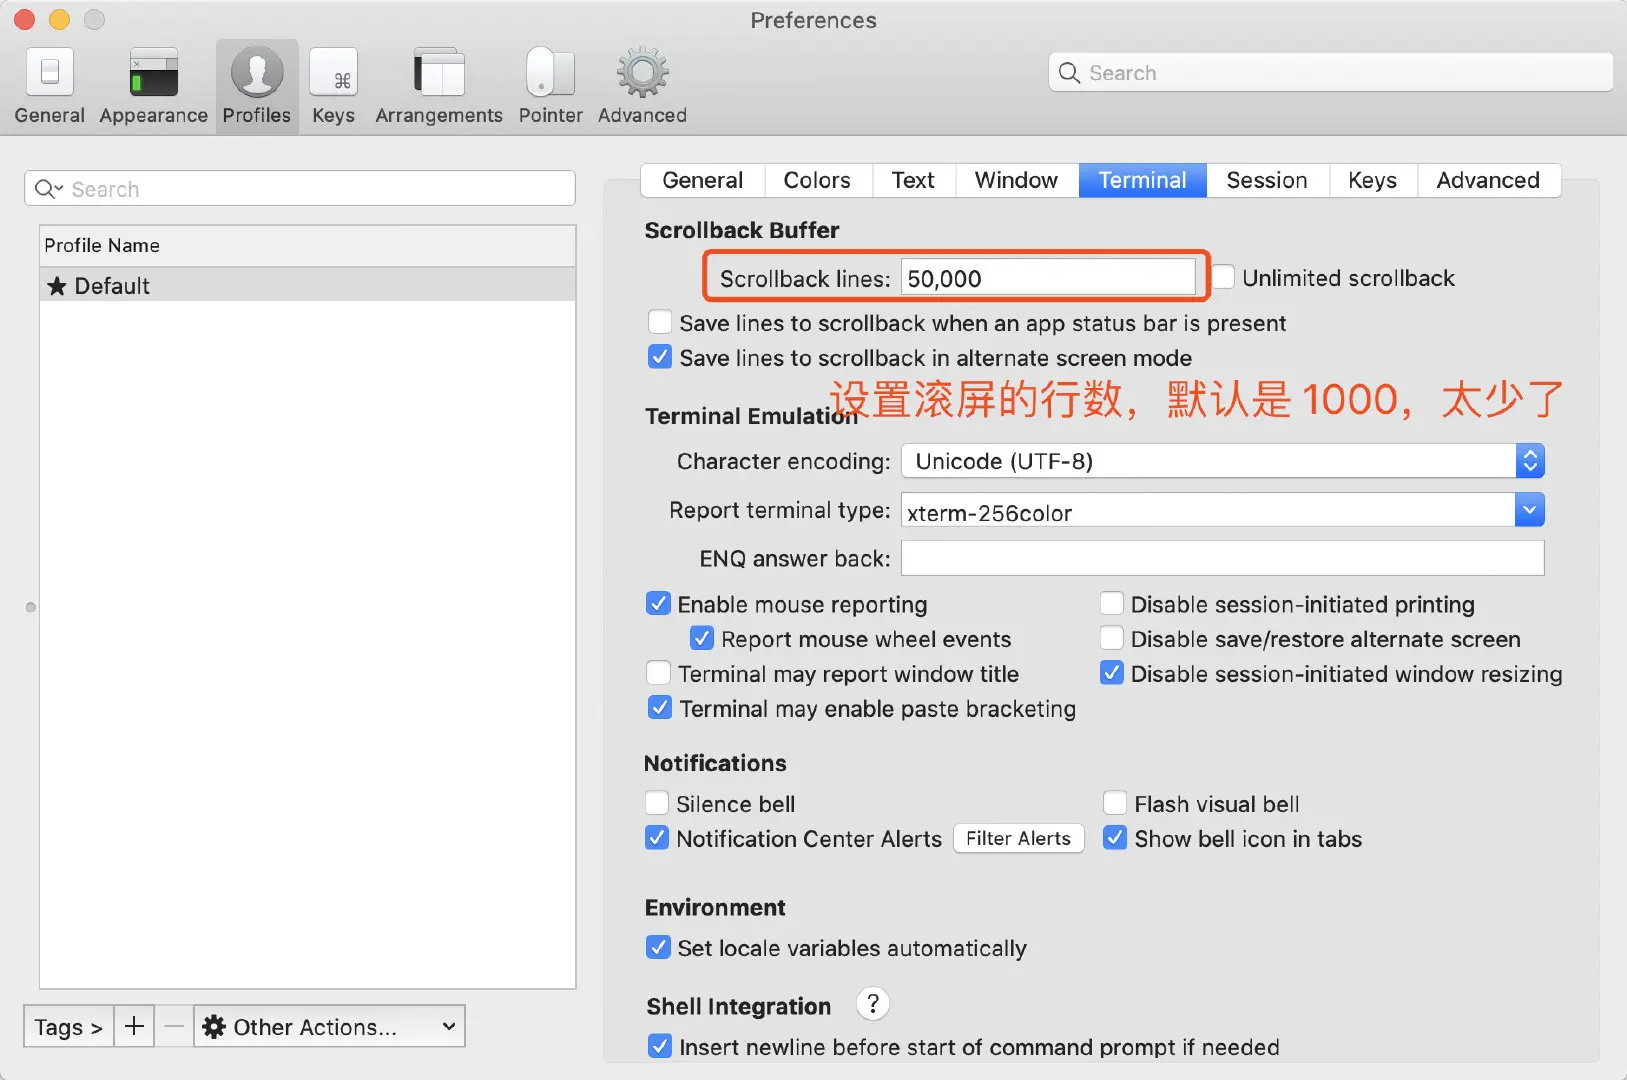Click the Filter Alerts button
This screenshot has height=1080, width=1627.
[x=1018, y=838]
